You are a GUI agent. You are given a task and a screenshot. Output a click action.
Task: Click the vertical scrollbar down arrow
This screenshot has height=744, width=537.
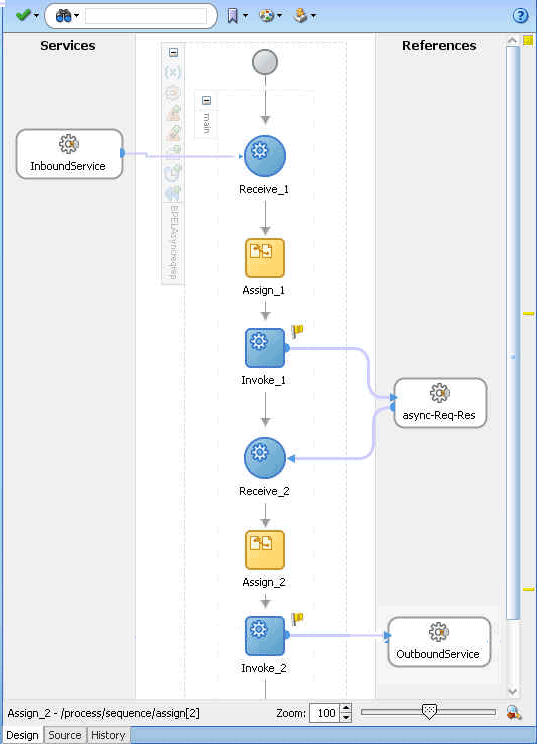pos(513,692)
